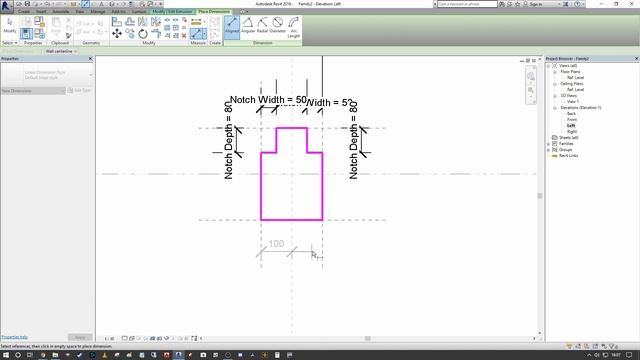Open the Create ribbon tab

pyautogui.click(x=24, y=11)
